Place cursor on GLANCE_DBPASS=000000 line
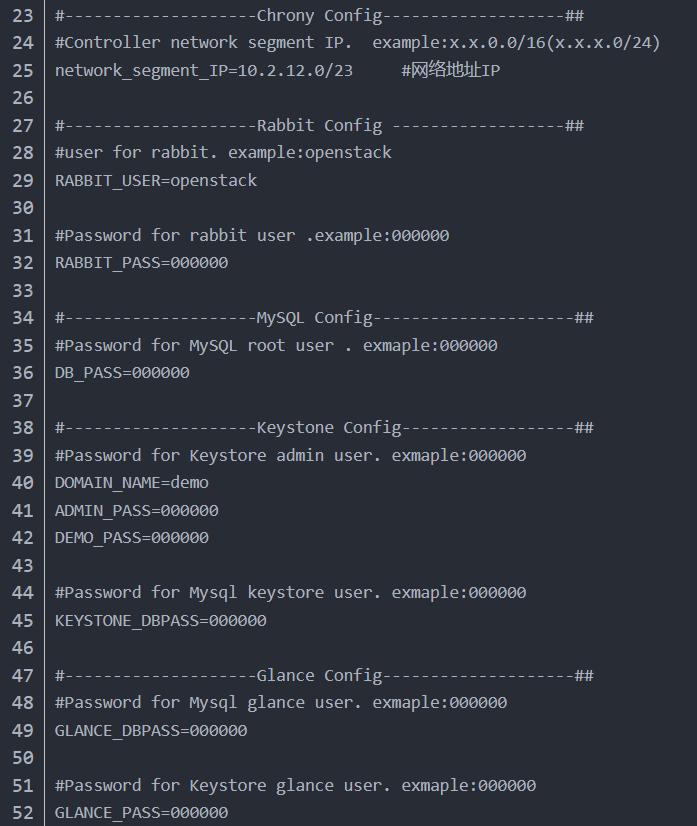This screenshot has height=826, width=697. (x=150, y=730)
